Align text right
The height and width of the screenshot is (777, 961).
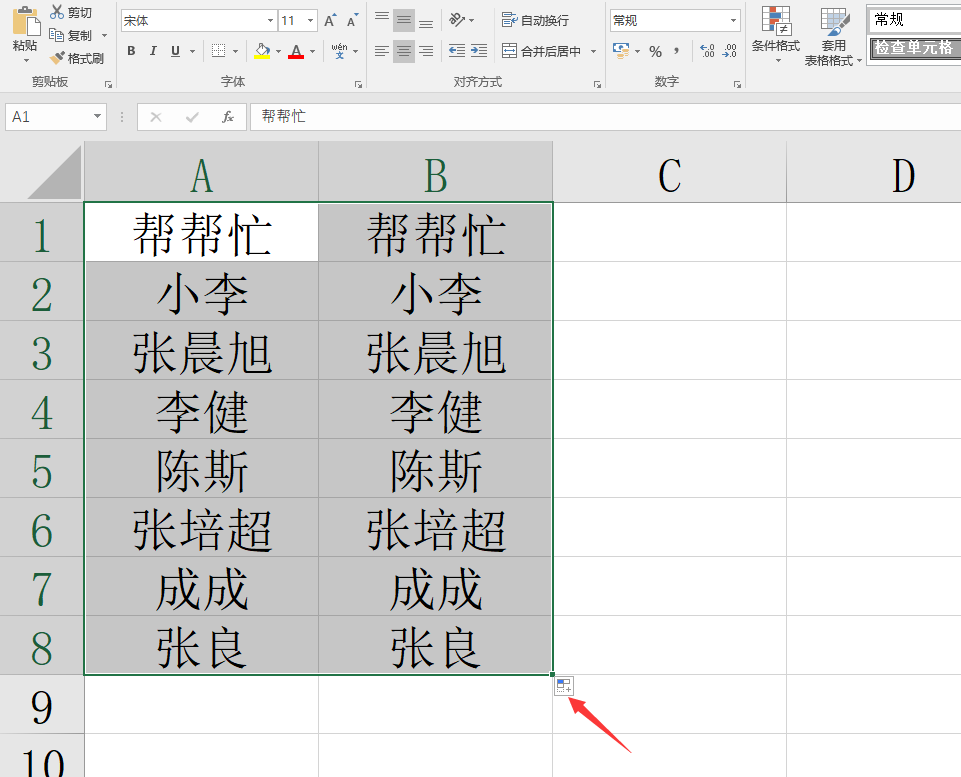tap(426, 51)
